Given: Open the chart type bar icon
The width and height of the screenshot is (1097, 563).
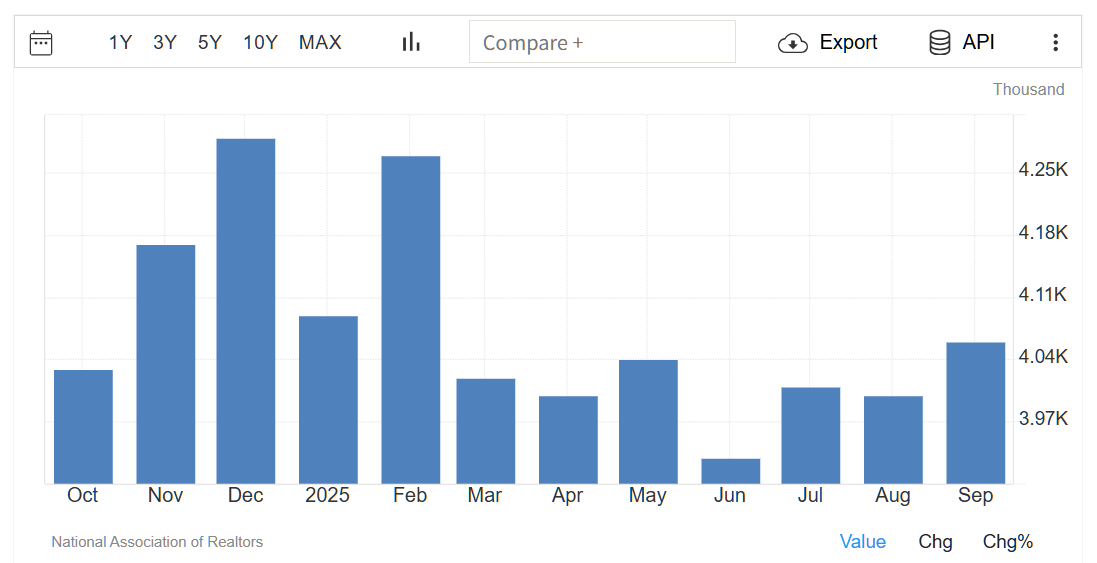Looking at the screenshot, I should [411, 42].
